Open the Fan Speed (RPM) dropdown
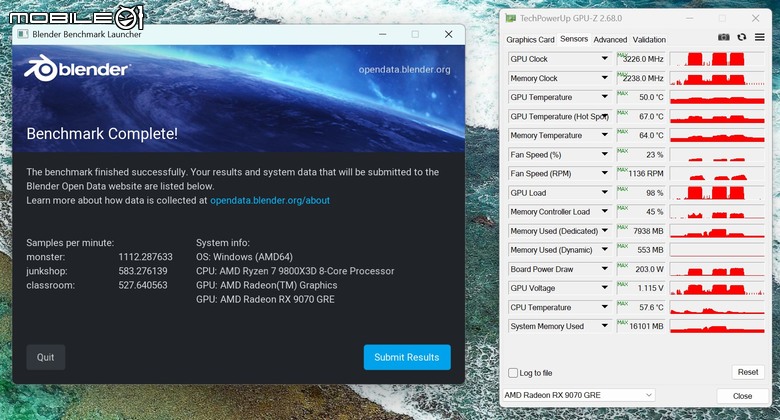This screenshot has height=420, width=780. pos(604,173)
